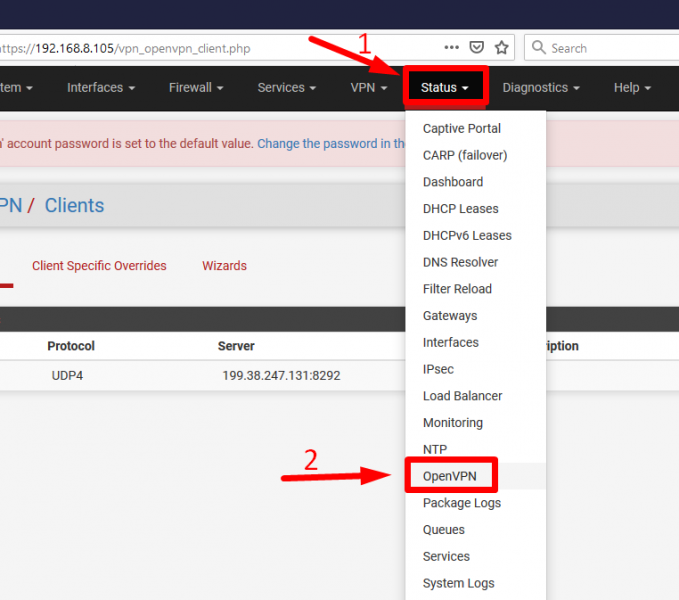Open the Firewall dropdown menu

[x=195, y=88]
